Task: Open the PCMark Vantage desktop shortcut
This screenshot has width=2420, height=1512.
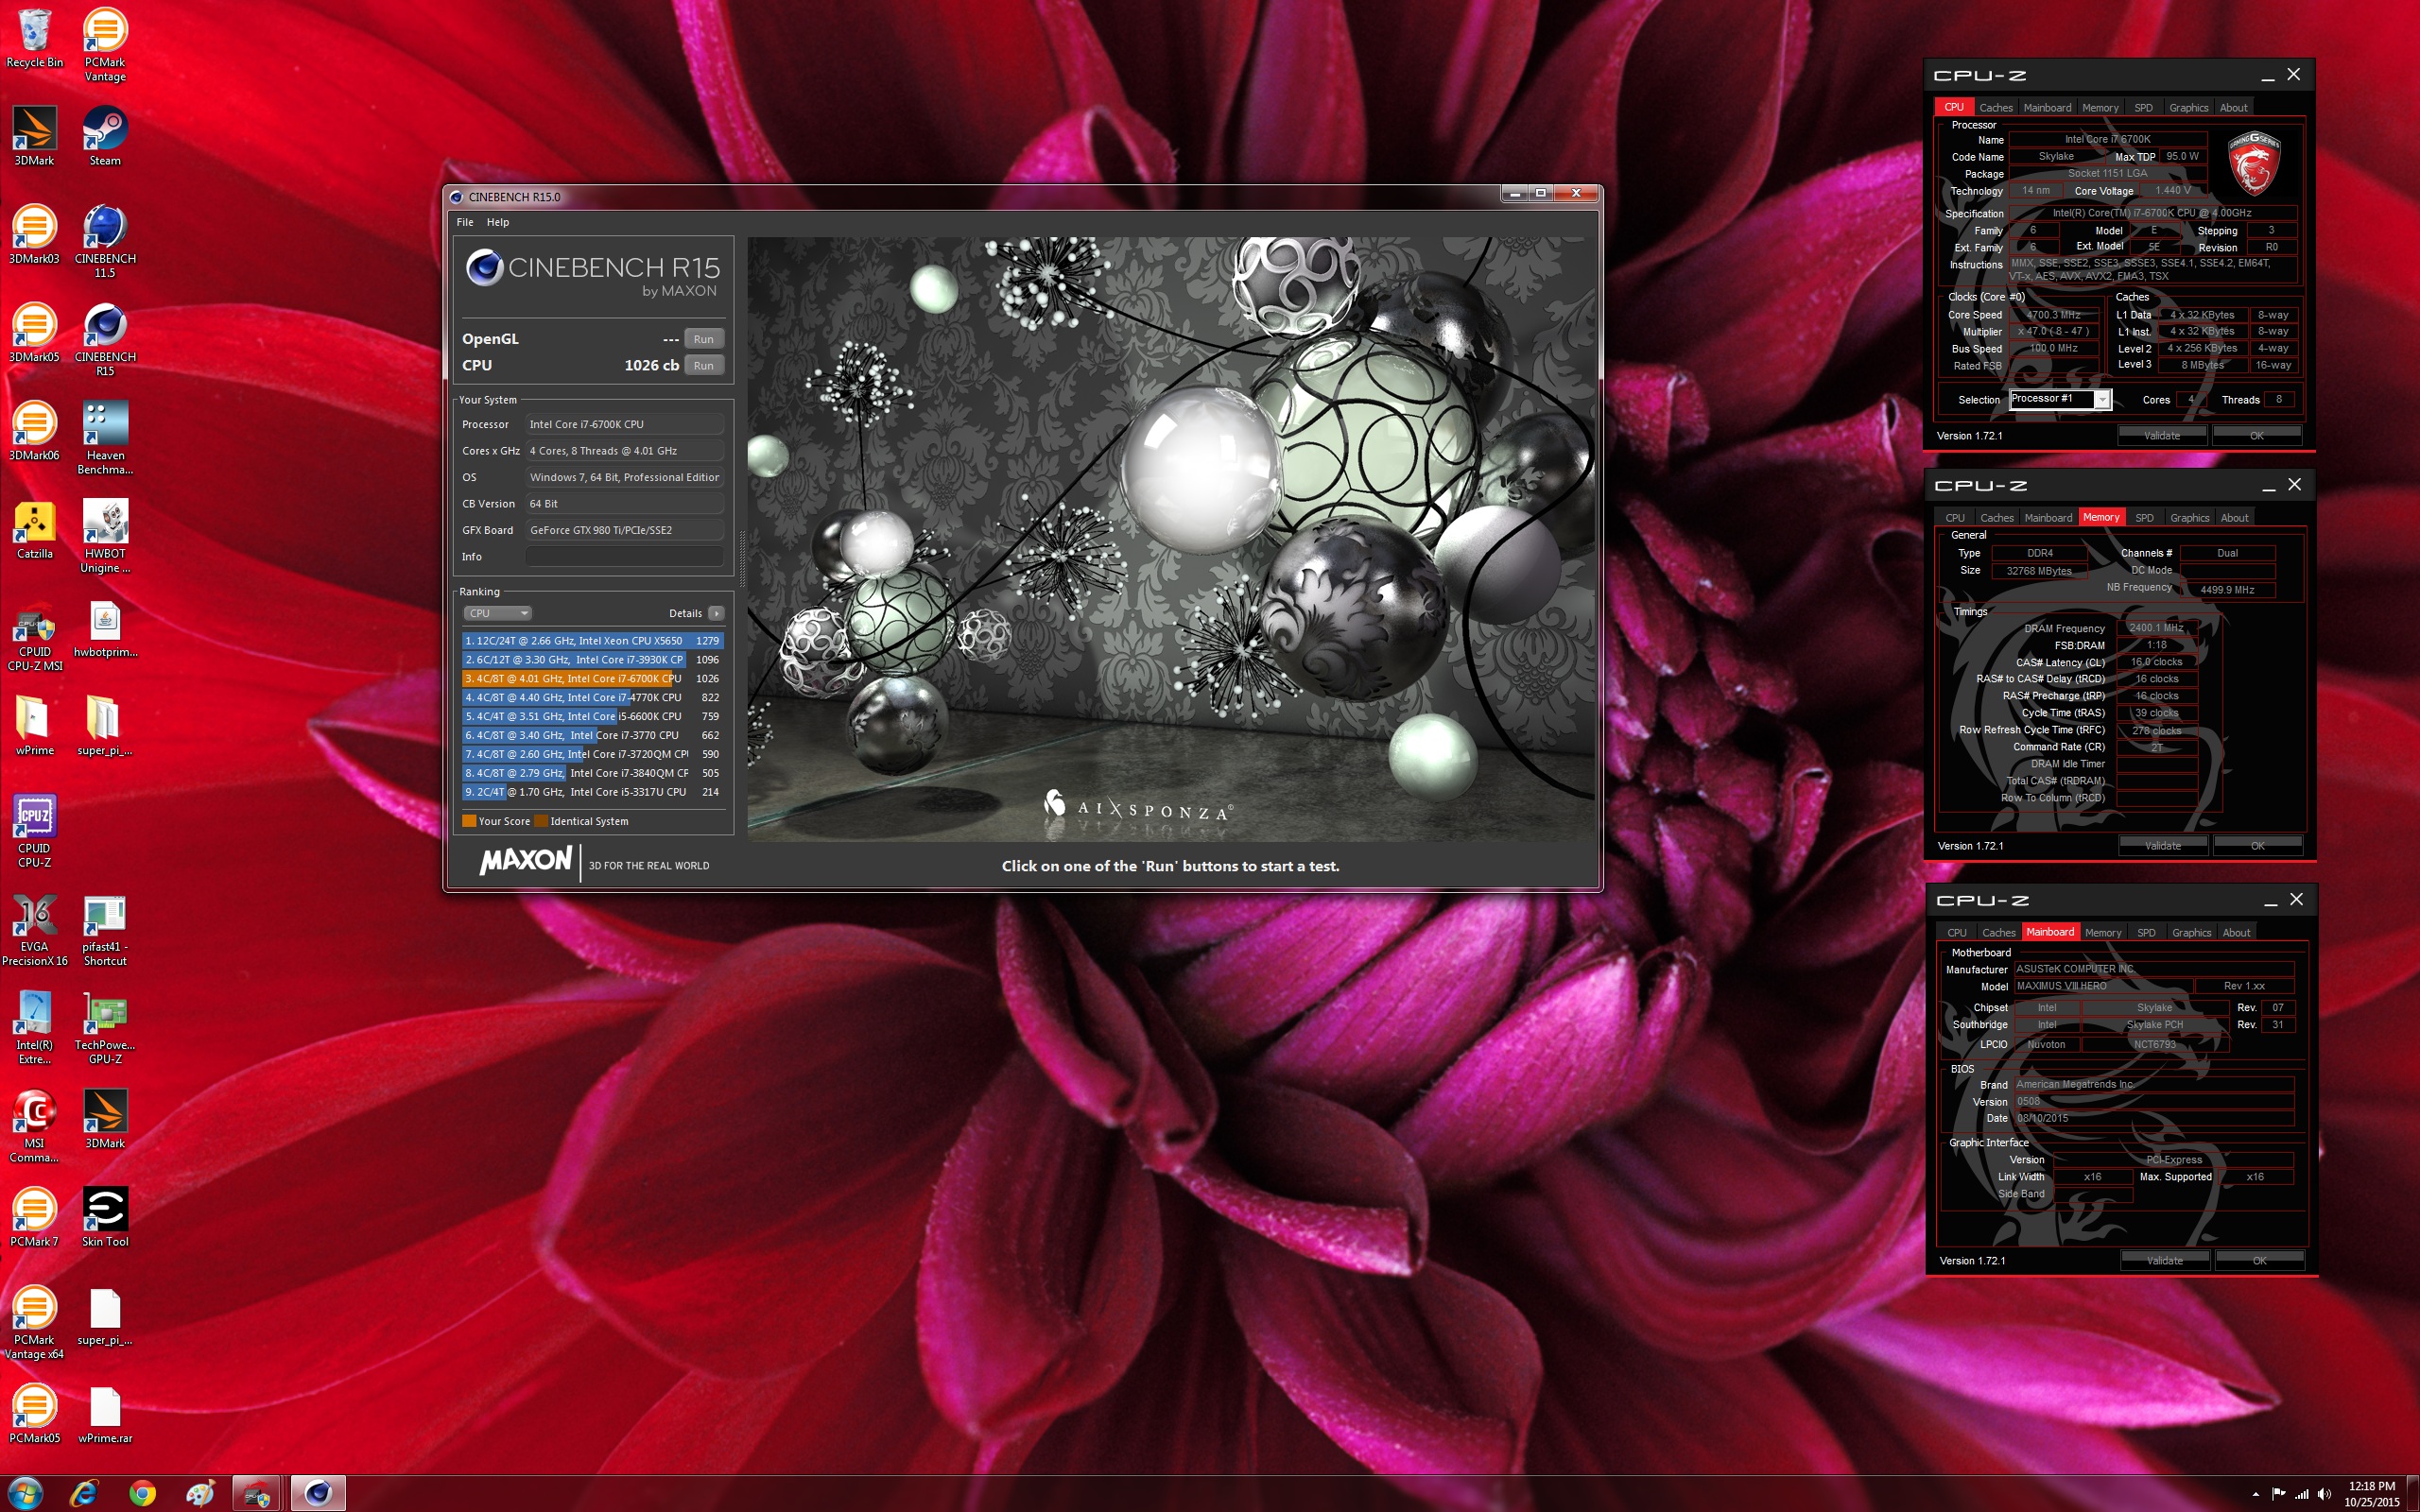Action: (x=105, y=44)
